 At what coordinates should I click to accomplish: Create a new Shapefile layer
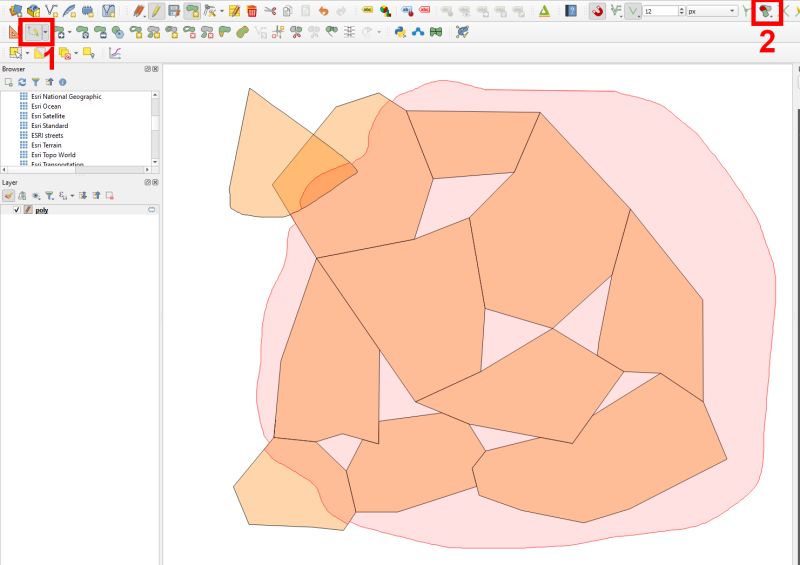(51, 10)
